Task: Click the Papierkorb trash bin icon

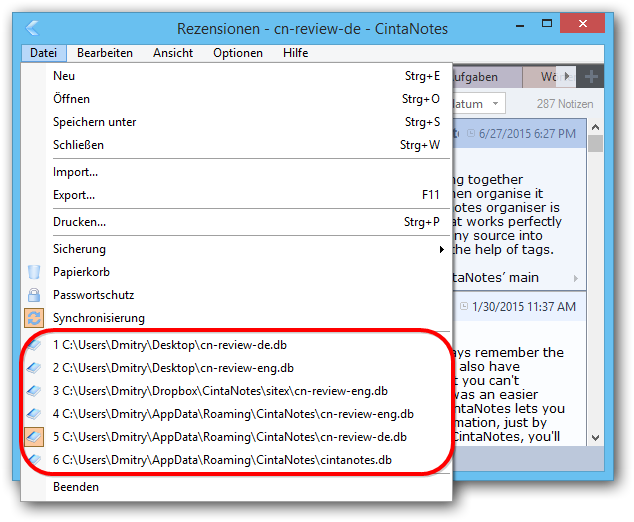Action: pyautogui.click(x=34, y=272)
